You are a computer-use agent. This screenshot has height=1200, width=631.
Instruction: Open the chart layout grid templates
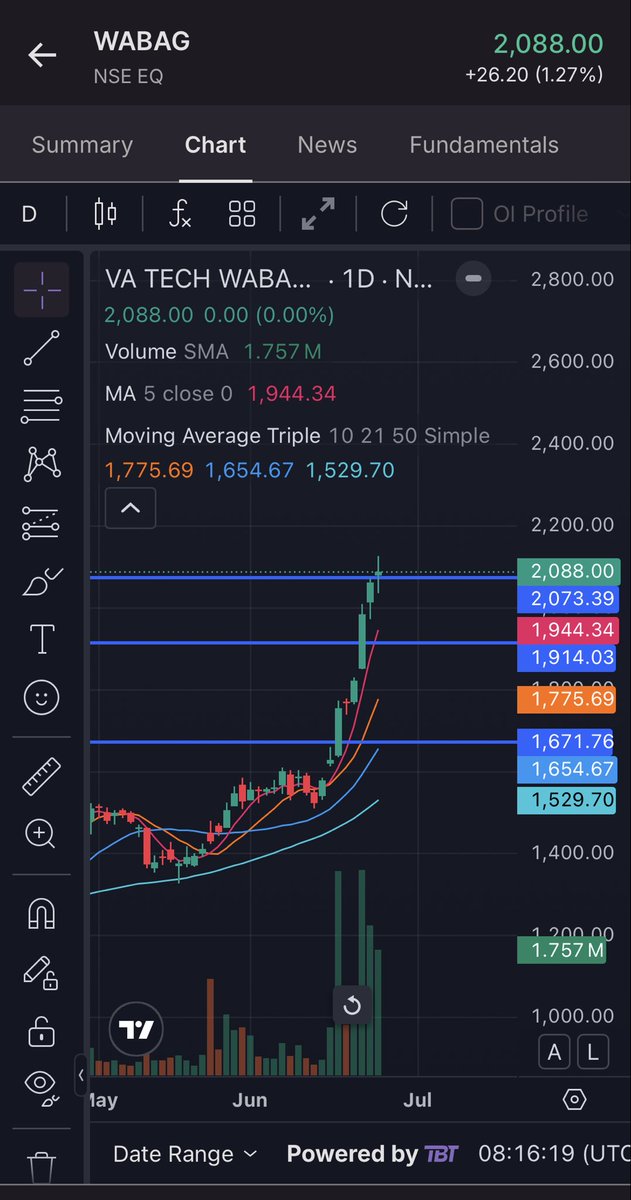click(242, 213)
